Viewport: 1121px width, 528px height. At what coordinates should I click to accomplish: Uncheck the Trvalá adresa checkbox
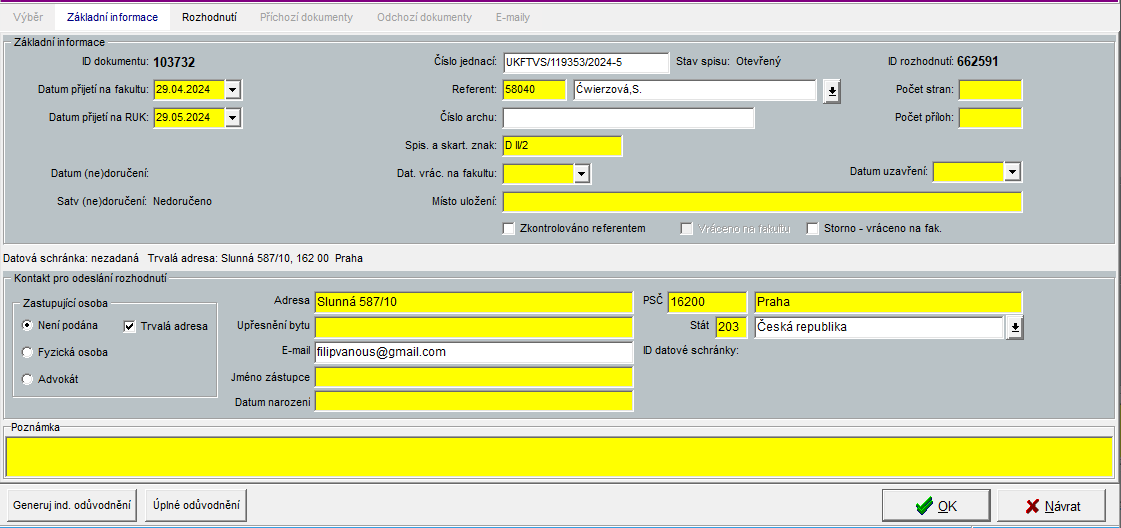pyautogui.click(x=130, y=326)
